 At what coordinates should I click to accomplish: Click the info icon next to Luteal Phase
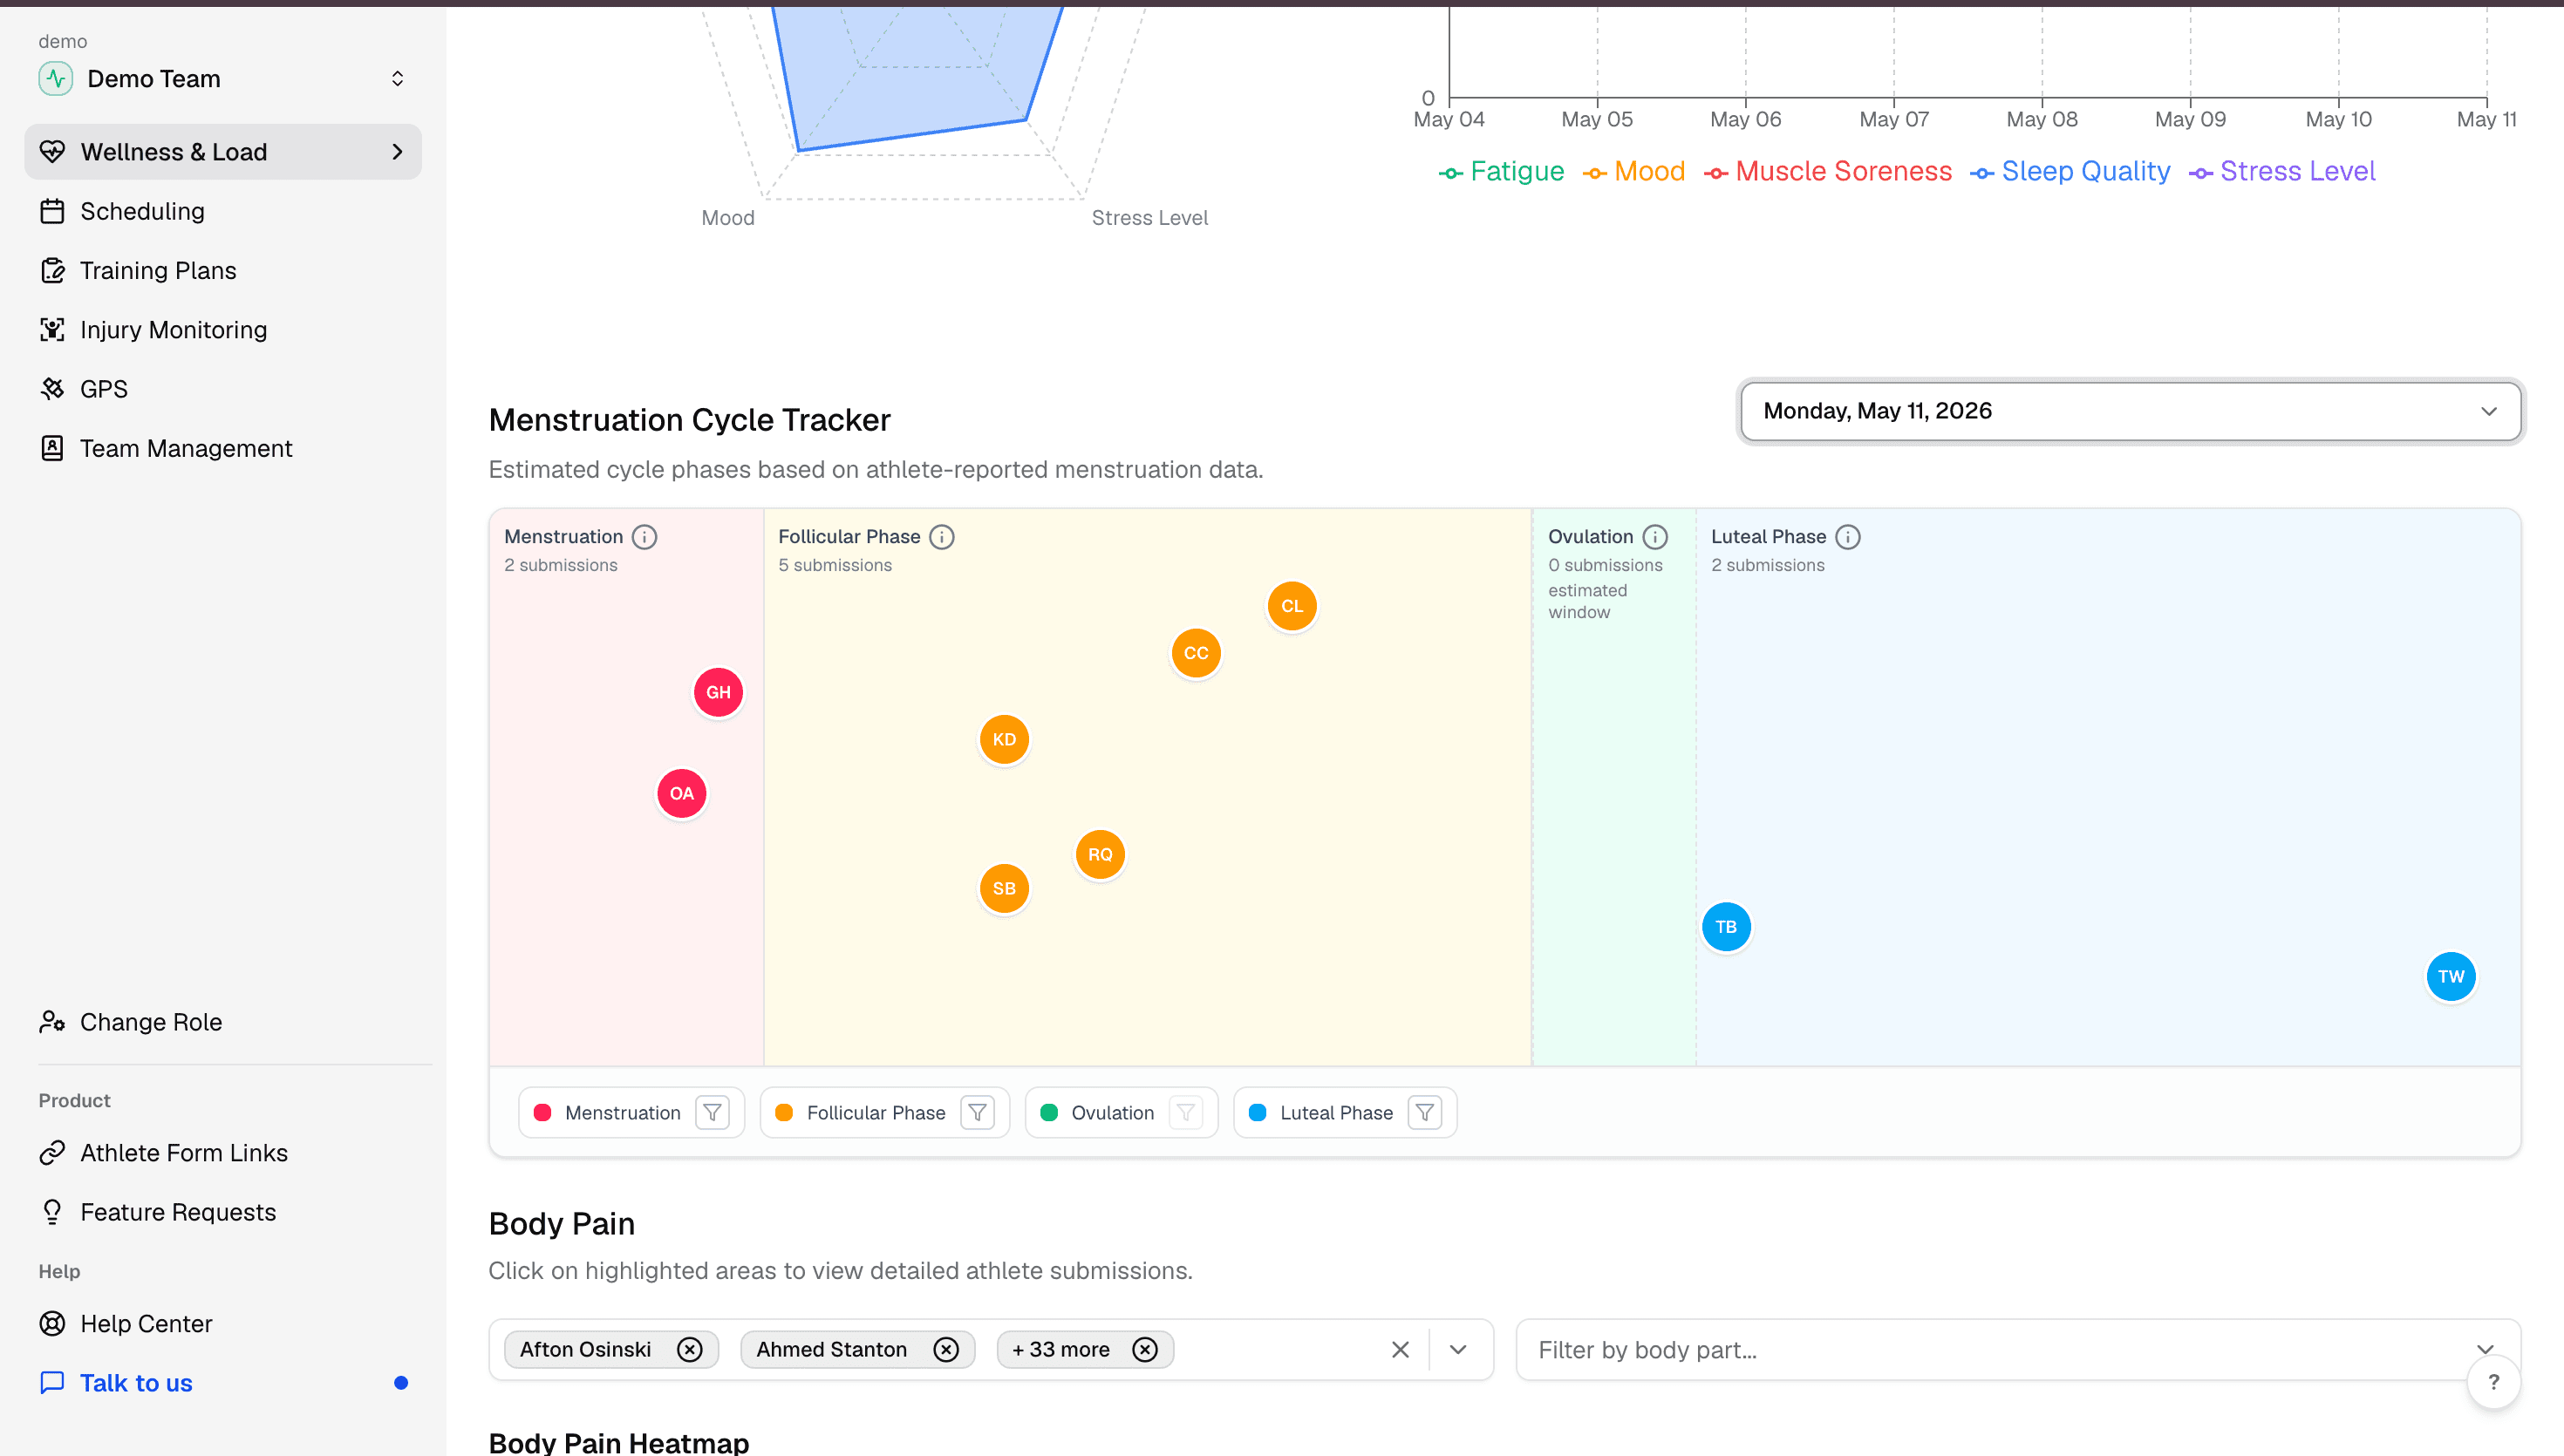(1848, 537)
